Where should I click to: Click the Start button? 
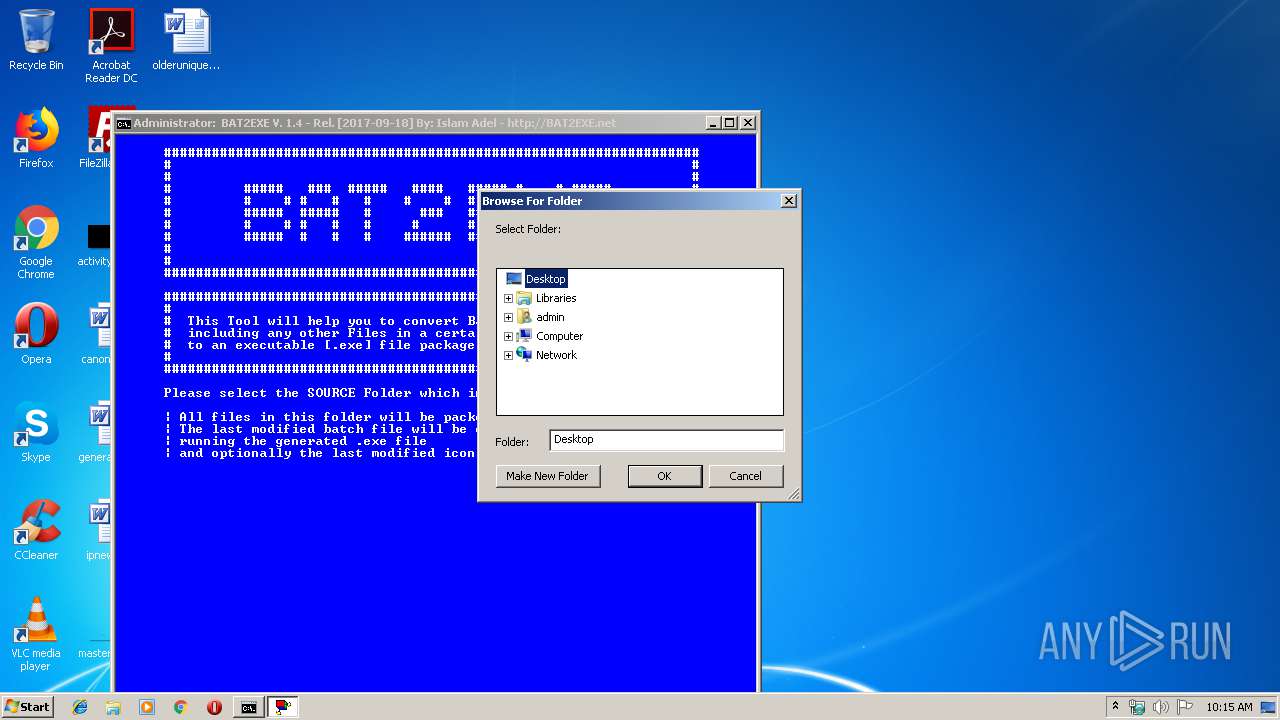[x=28, y=707]
